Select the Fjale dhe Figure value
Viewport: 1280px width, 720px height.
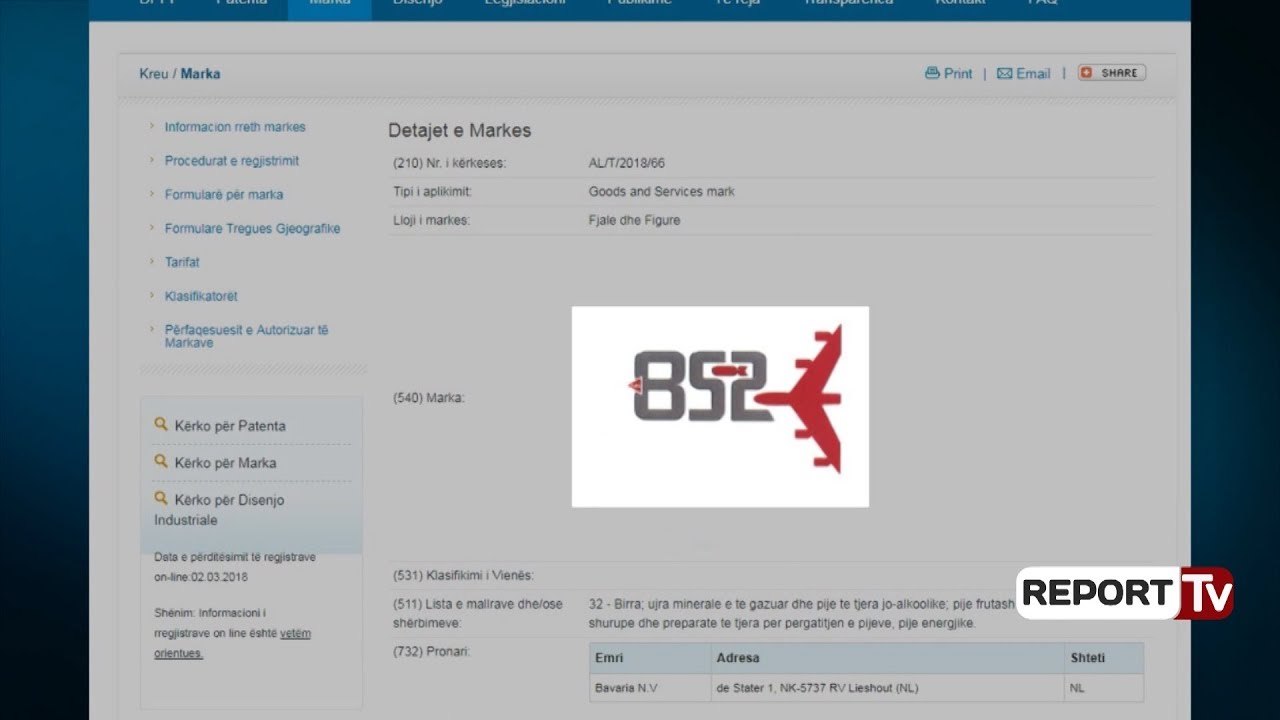(x=634, y=220)
